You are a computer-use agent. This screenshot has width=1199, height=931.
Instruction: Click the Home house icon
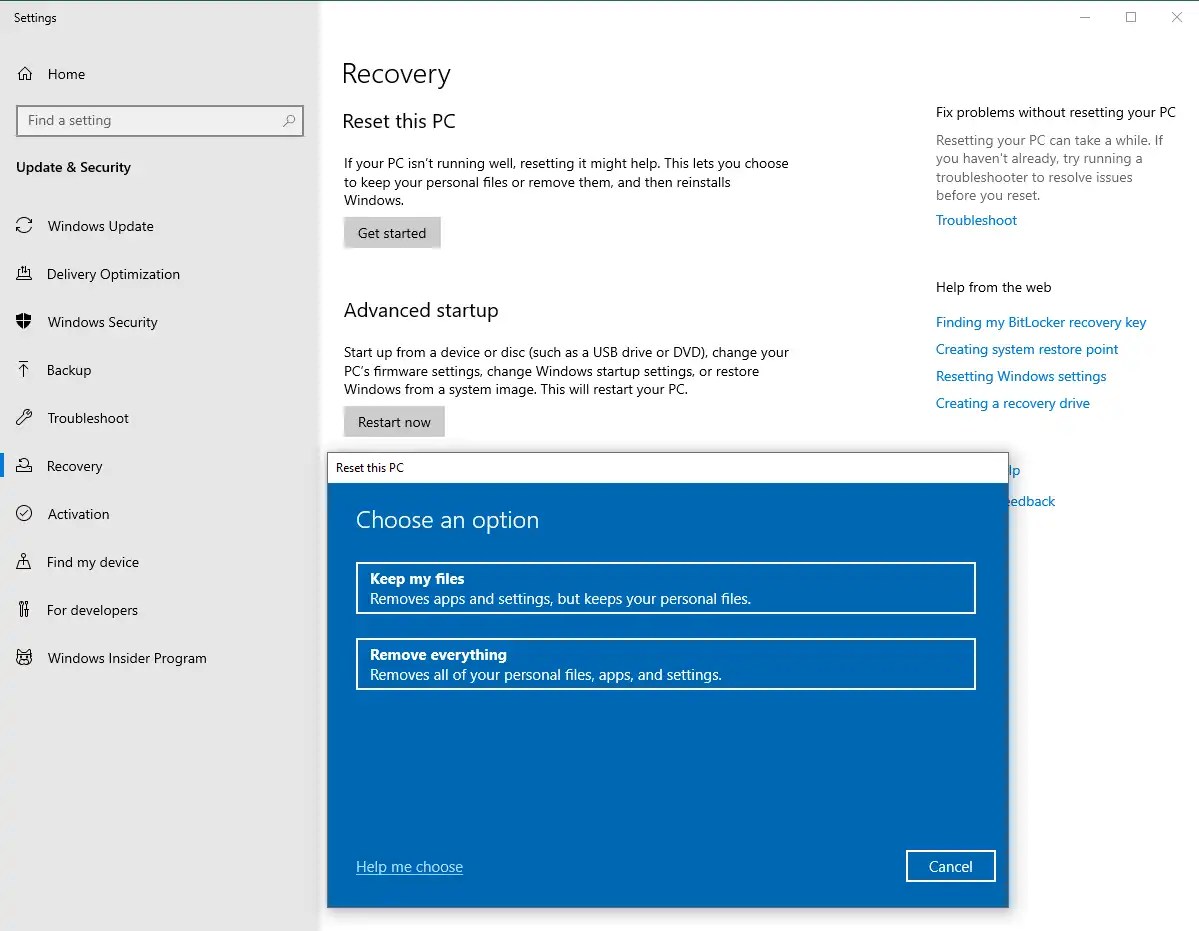tap(24, 73)
